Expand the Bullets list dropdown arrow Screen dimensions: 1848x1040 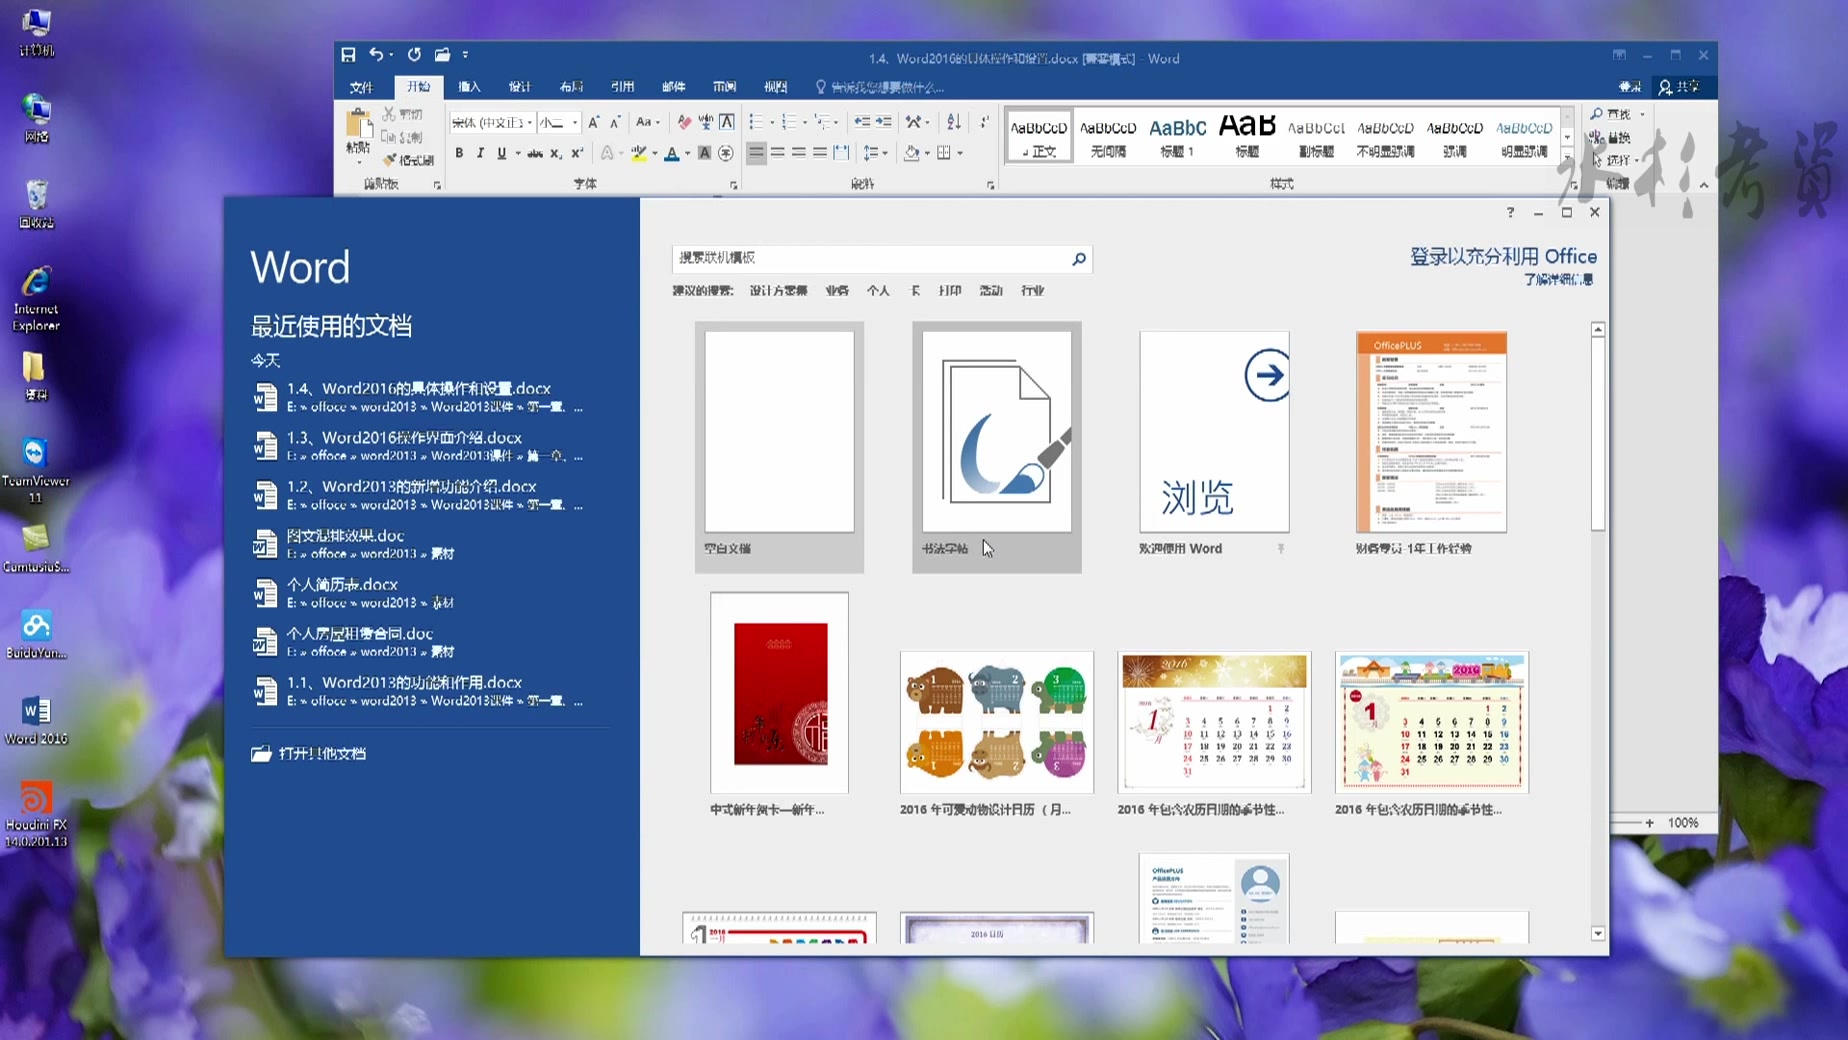771,122
